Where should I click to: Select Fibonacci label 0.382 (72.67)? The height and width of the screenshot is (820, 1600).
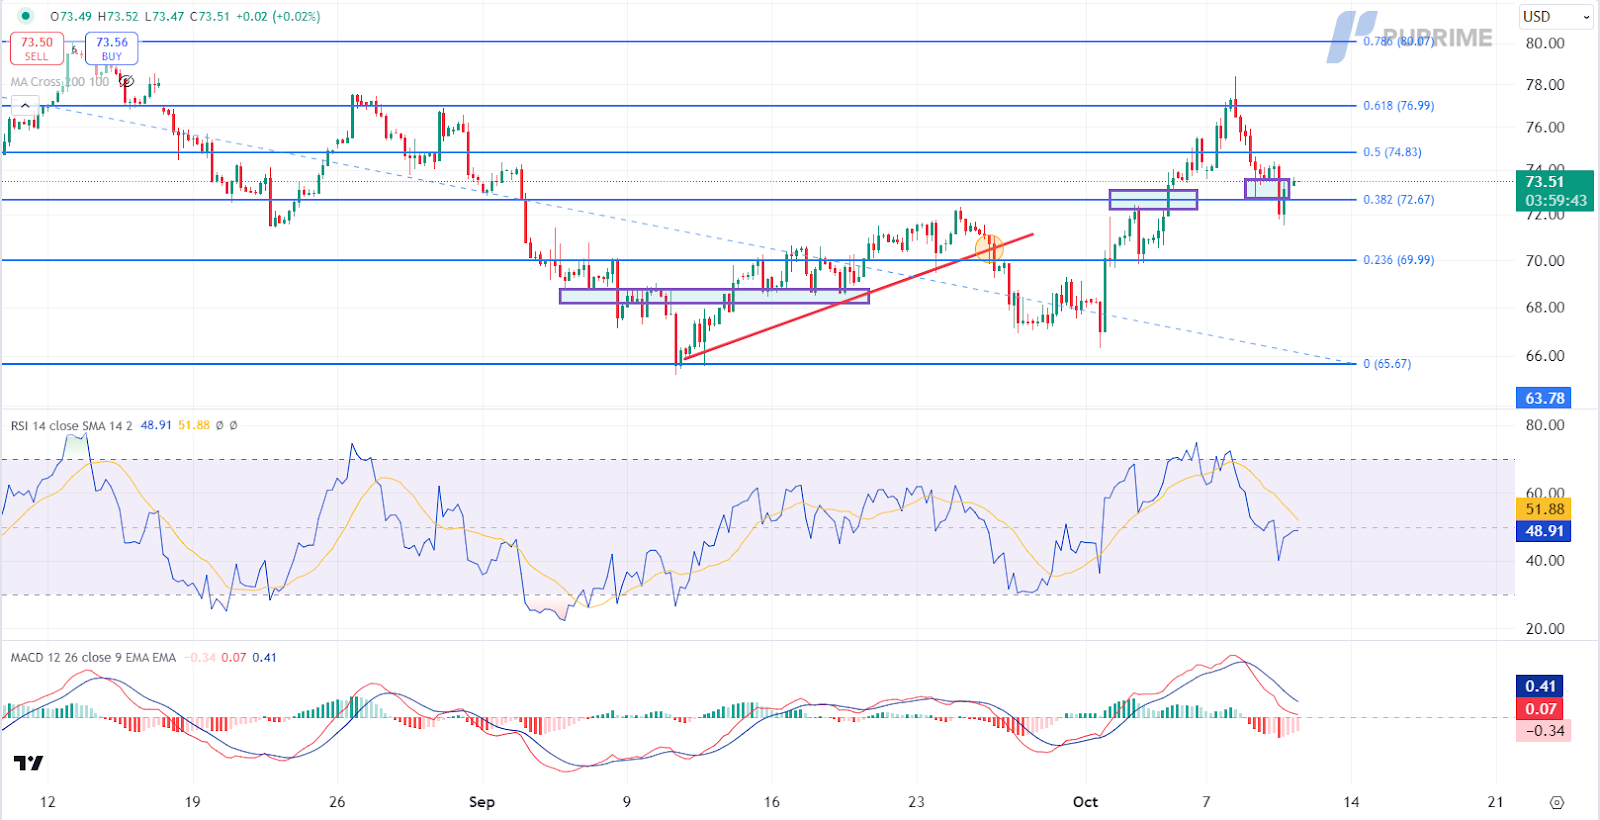click(x=1398, y=199)
